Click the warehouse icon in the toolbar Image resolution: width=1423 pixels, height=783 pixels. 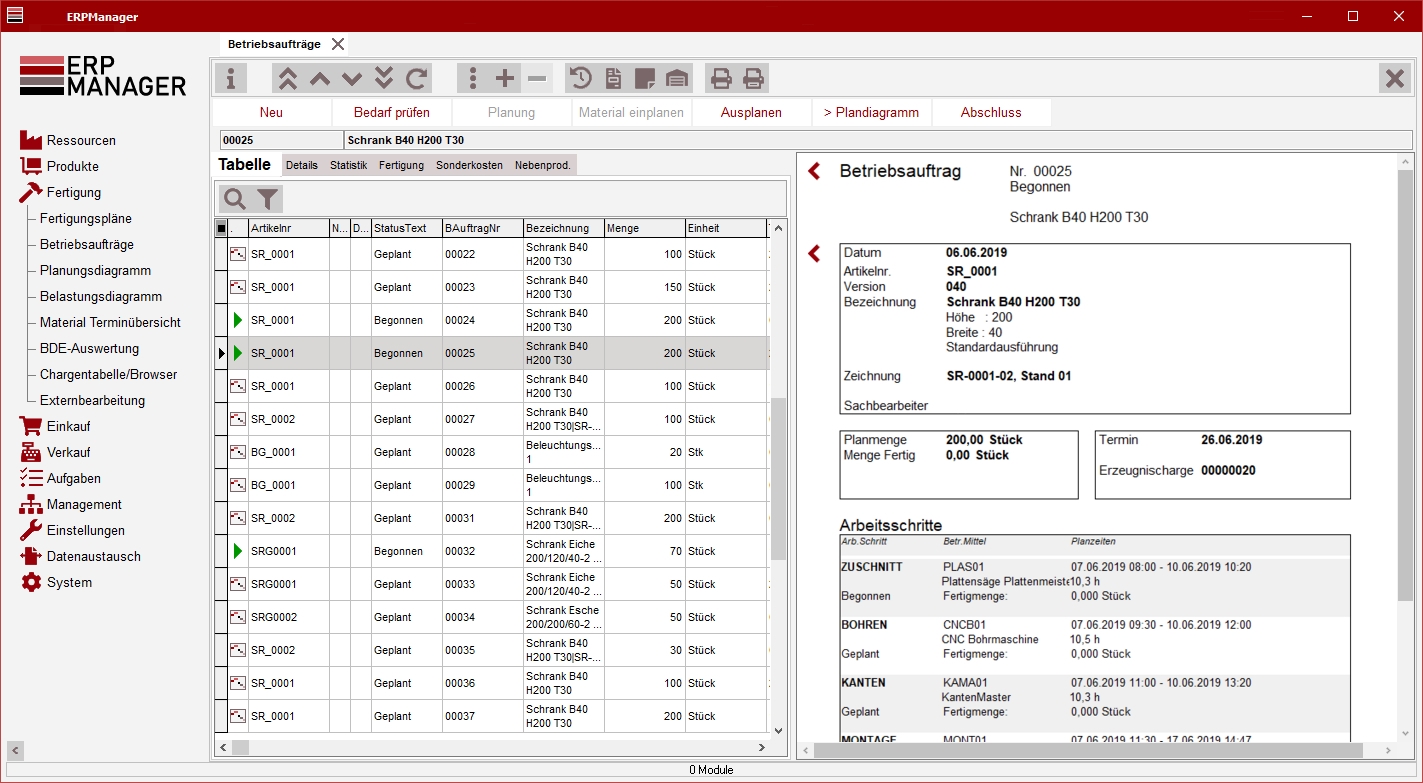point(677,78)
